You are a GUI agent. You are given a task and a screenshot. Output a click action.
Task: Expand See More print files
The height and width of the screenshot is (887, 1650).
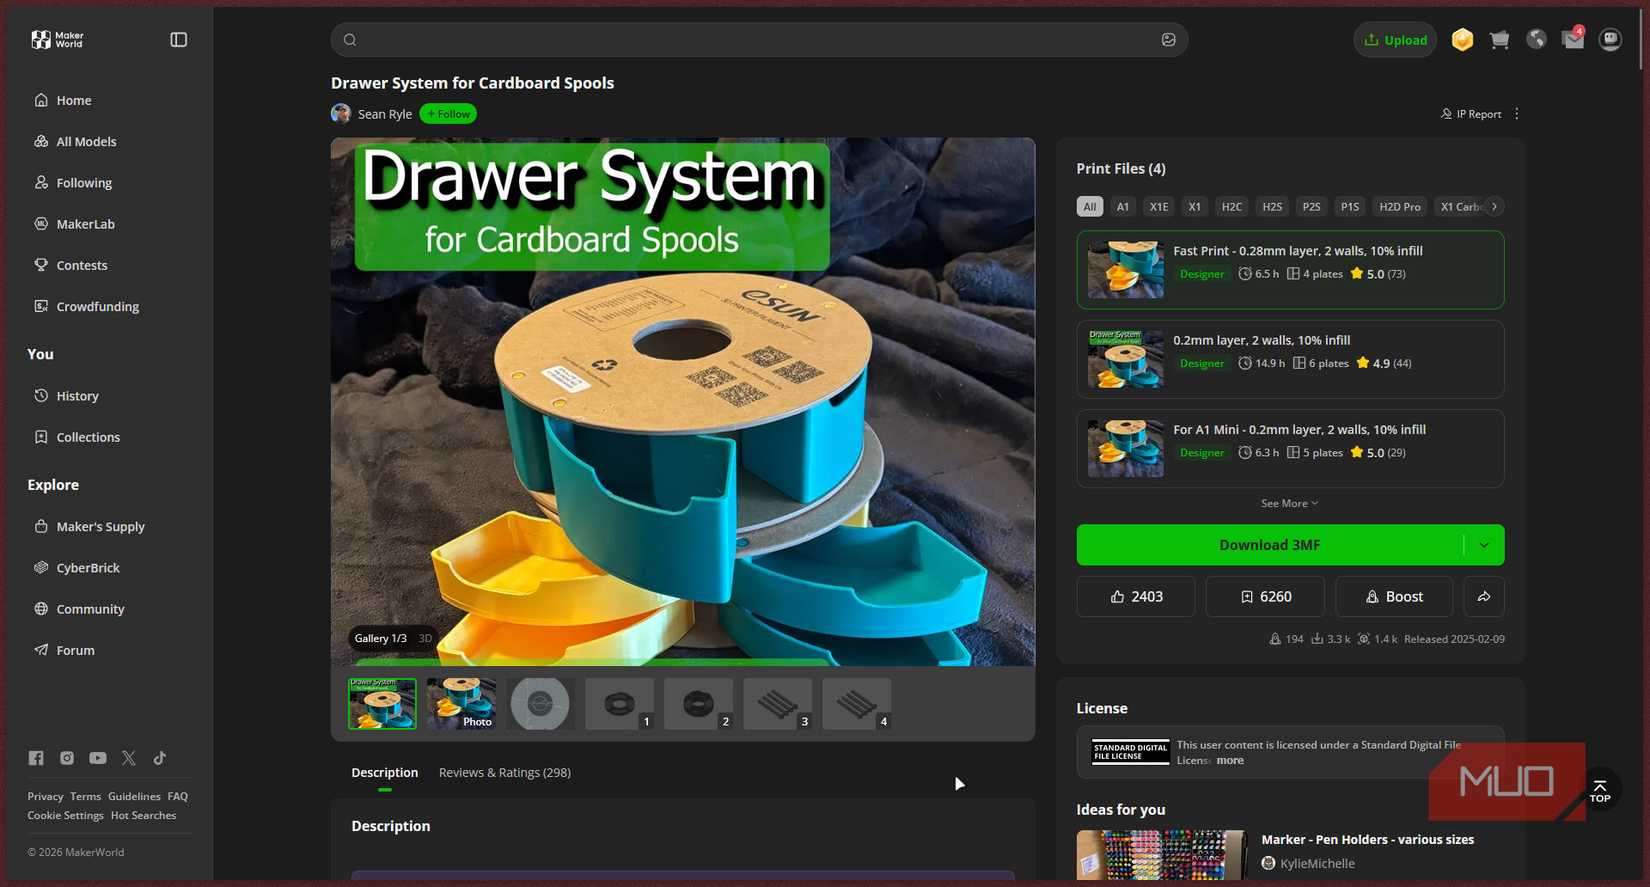[x=1289, y=503]
